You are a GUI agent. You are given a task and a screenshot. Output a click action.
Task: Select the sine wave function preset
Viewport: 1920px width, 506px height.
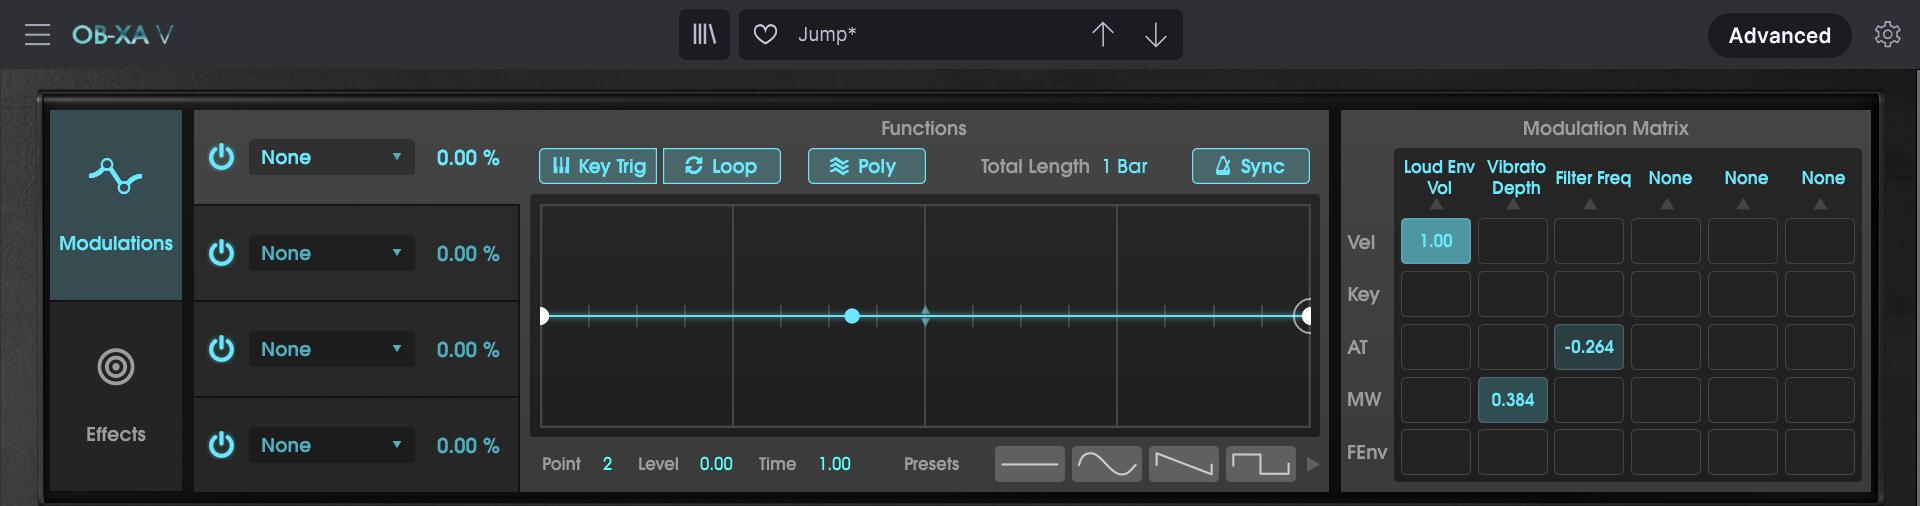pyautogui.click(x=1106, y=464)
